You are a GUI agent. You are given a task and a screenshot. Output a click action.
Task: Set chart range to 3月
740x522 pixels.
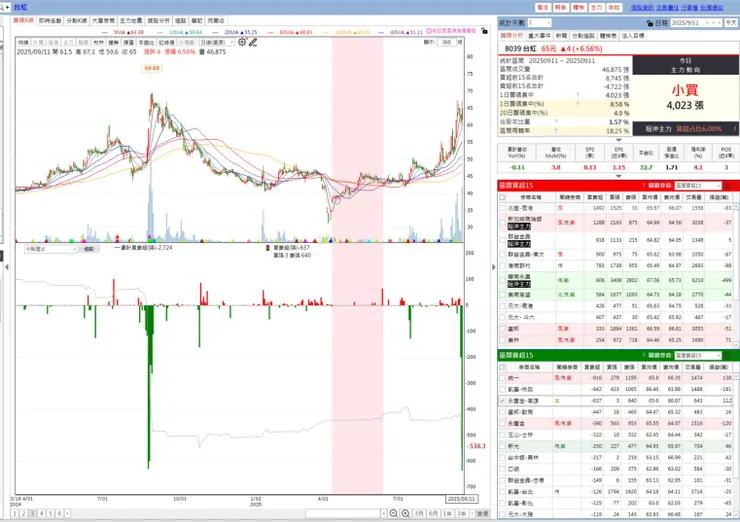(x=419, y=513)
